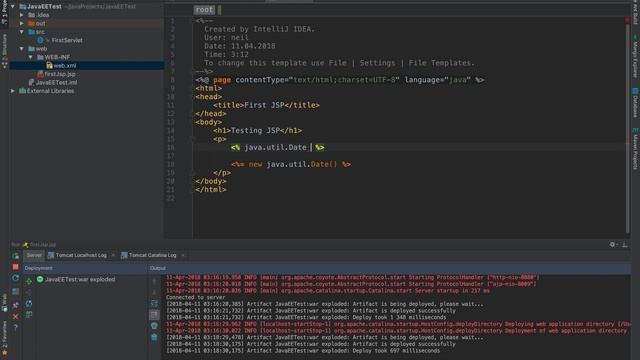Open the Ant Build side tab

point(636,12)
